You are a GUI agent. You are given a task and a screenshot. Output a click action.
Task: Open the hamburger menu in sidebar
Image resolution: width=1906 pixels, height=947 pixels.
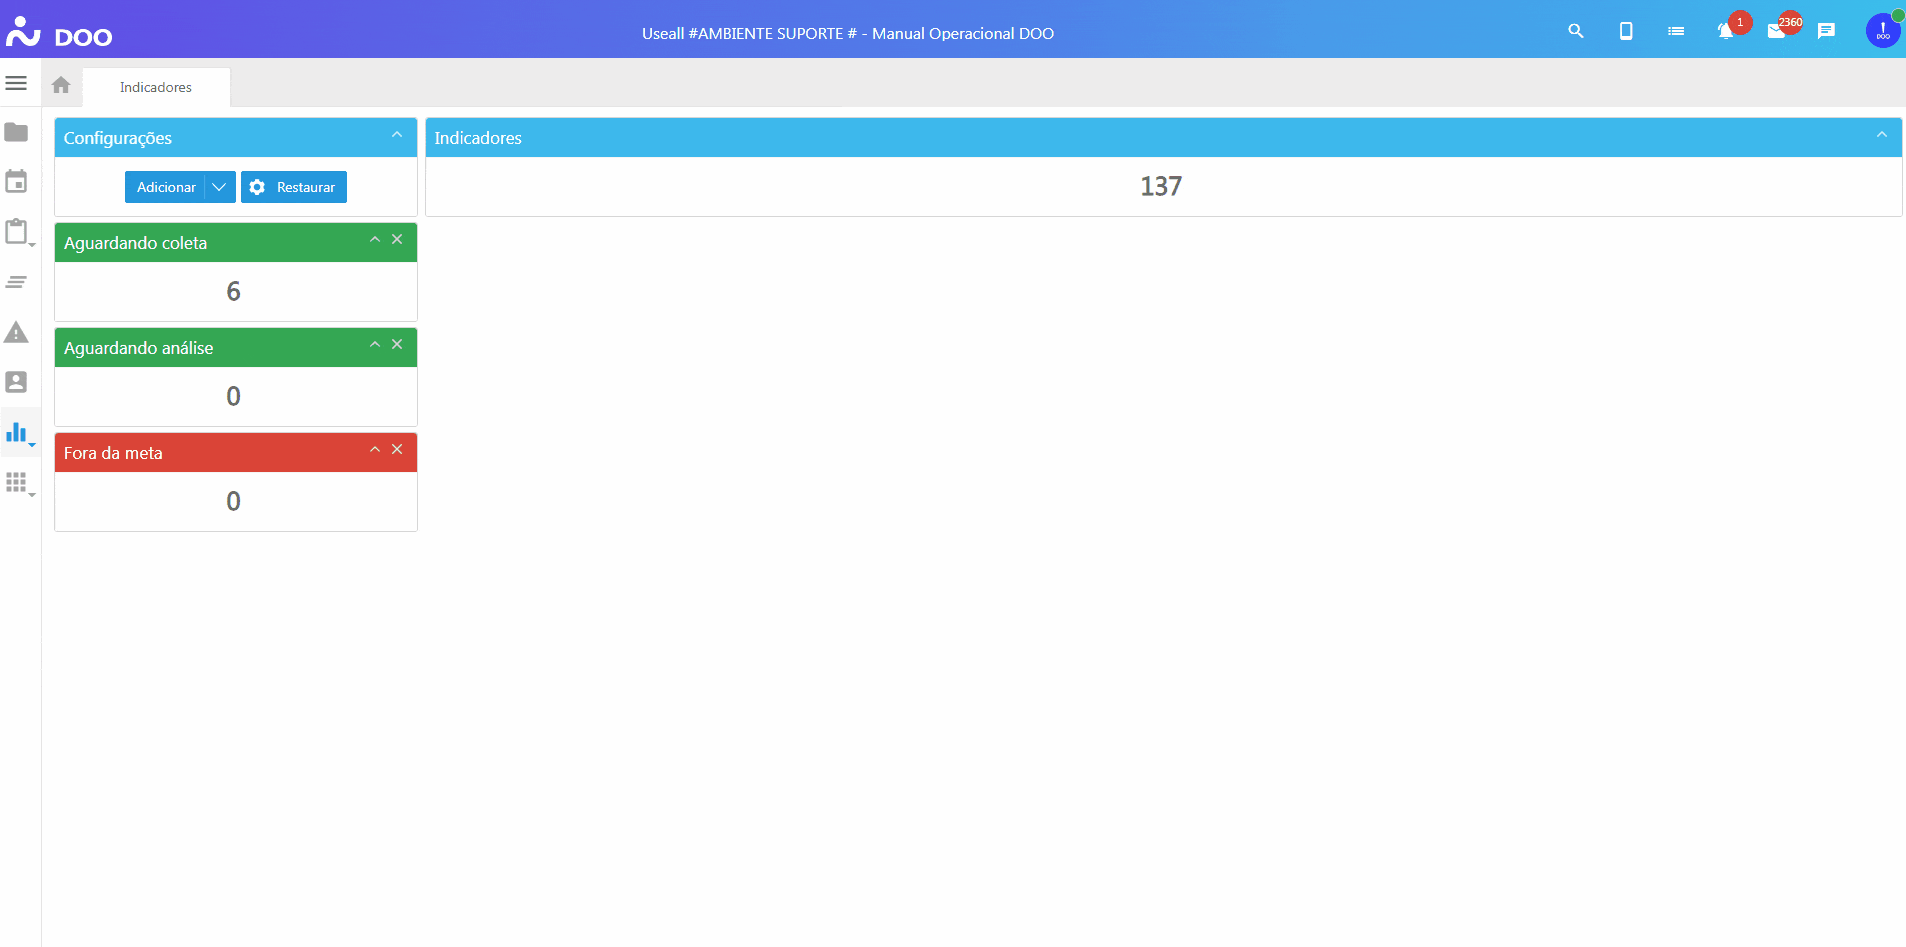(16, 83)
